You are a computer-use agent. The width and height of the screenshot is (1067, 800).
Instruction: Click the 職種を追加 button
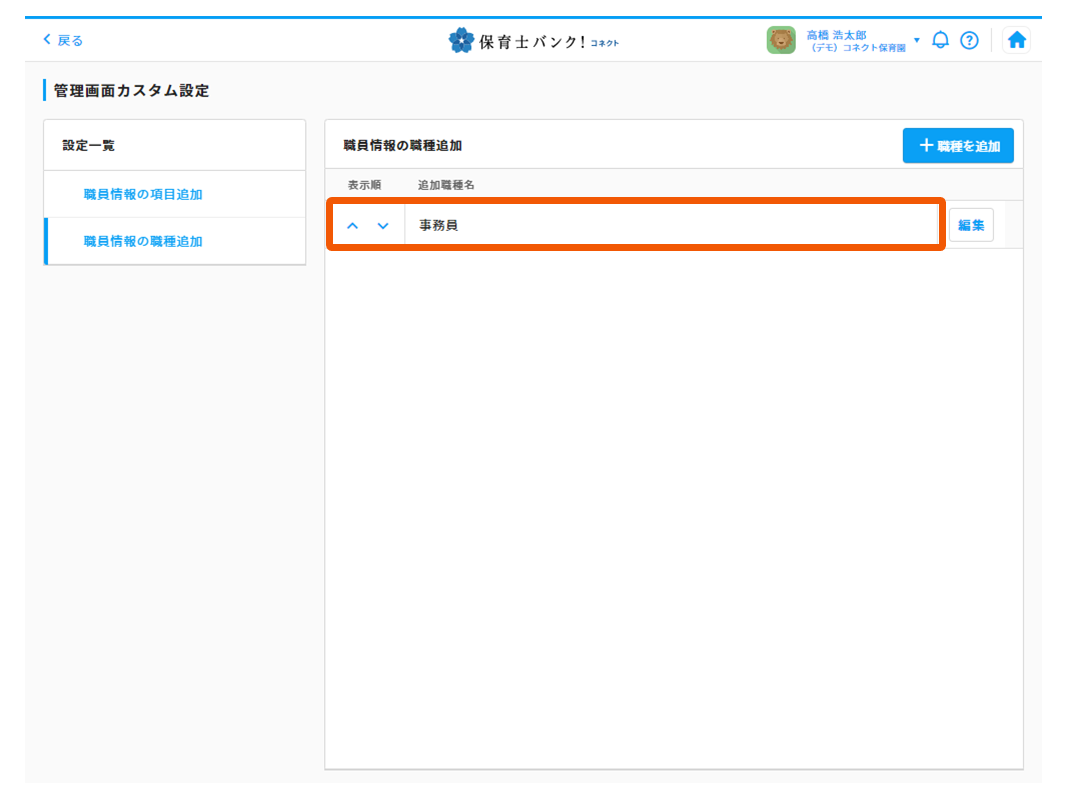957,145
